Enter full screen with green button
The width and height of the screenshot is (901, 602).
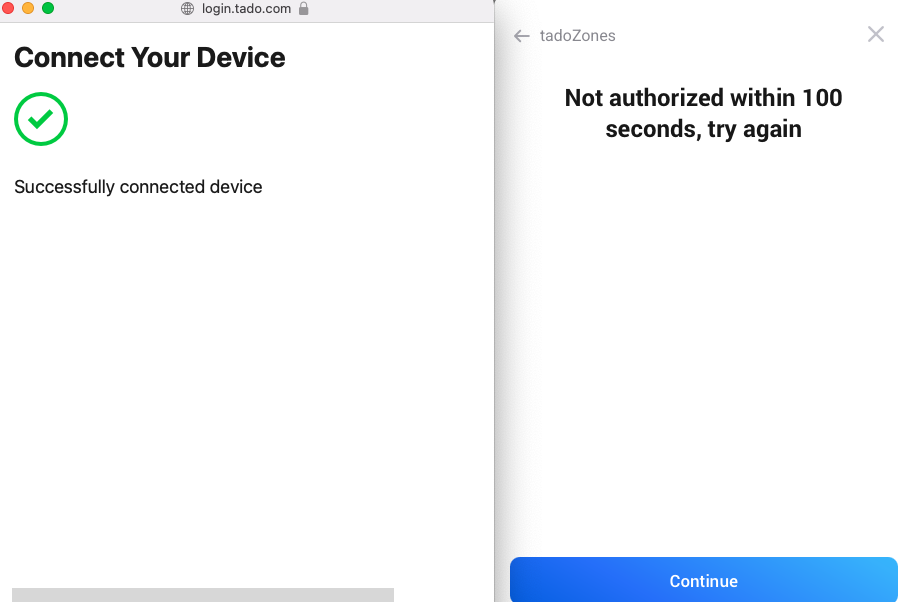[48, 8]
